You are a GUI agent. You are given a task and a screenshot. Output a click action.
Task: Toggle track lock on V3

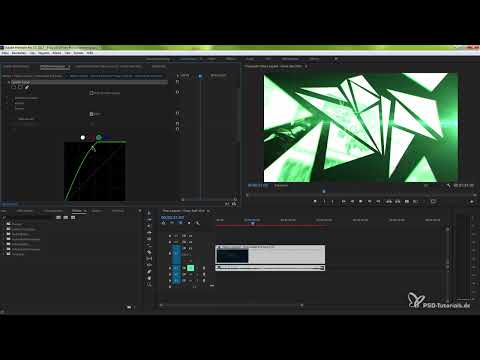(170, 236)
